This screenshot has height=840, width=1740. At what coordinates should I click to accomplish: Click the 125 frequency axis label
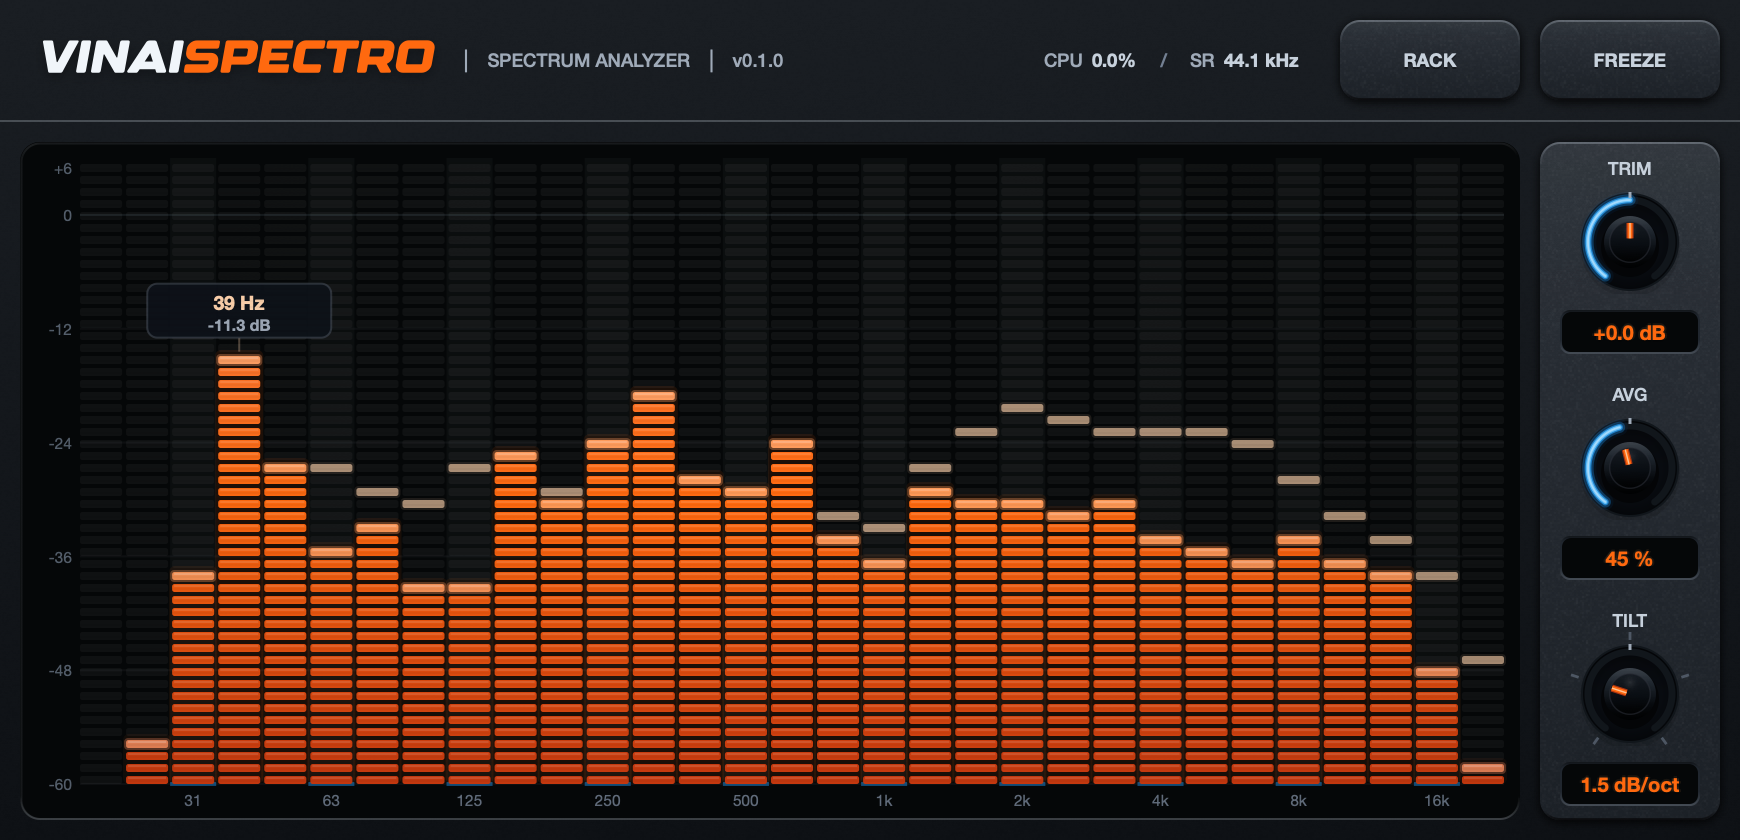tap(469, 801)
